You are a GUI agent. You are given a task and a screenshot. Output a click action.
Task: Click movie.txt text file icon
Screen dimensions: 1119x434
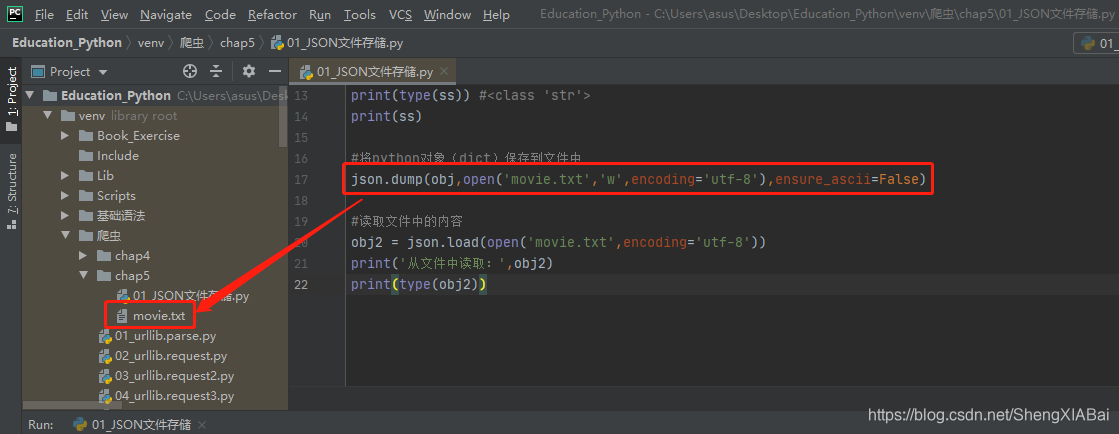122,316
